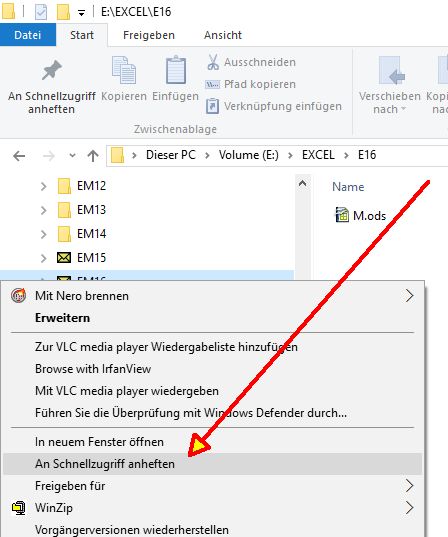Viewport: 448px width, 537px height.
Task: Click the up arrow to go to the parent folder
Action: [93, 156]
